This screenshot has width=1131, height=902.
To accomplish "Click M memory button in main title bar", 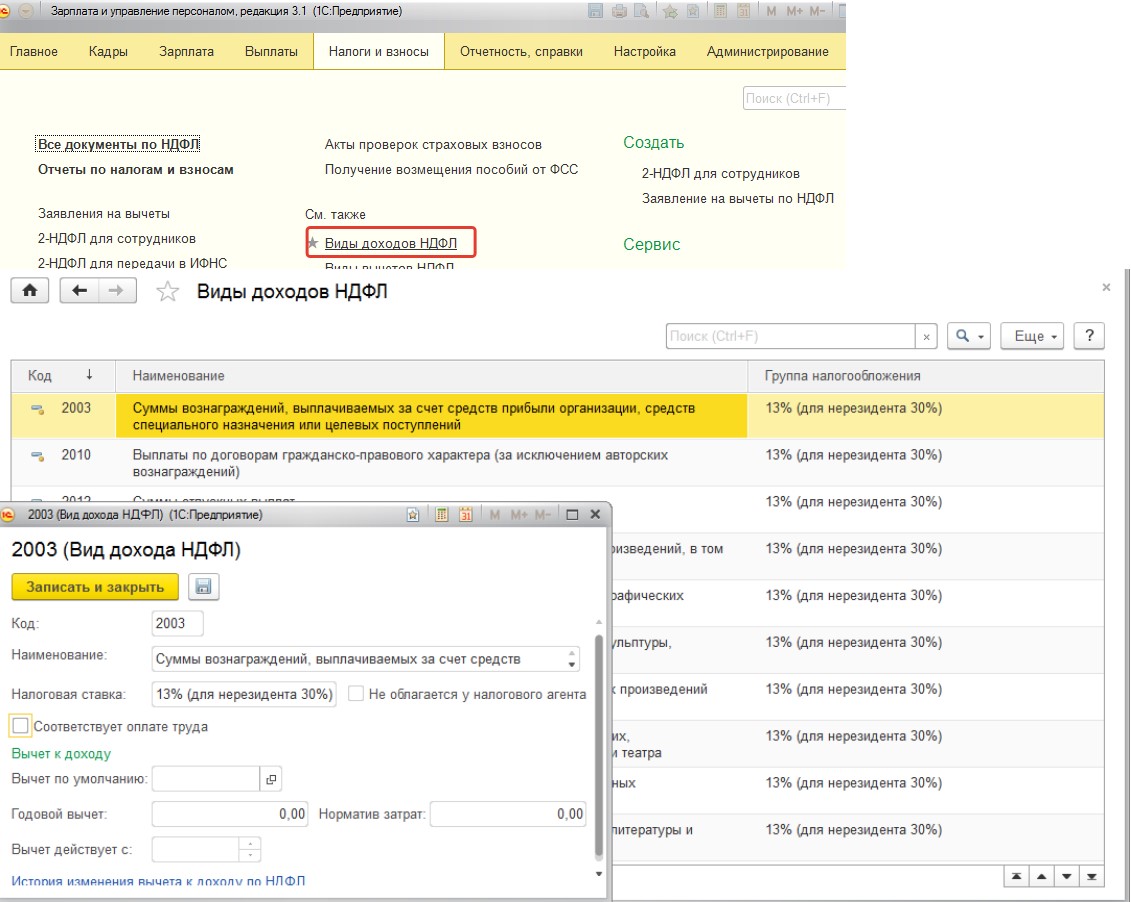I will [772, 11].
